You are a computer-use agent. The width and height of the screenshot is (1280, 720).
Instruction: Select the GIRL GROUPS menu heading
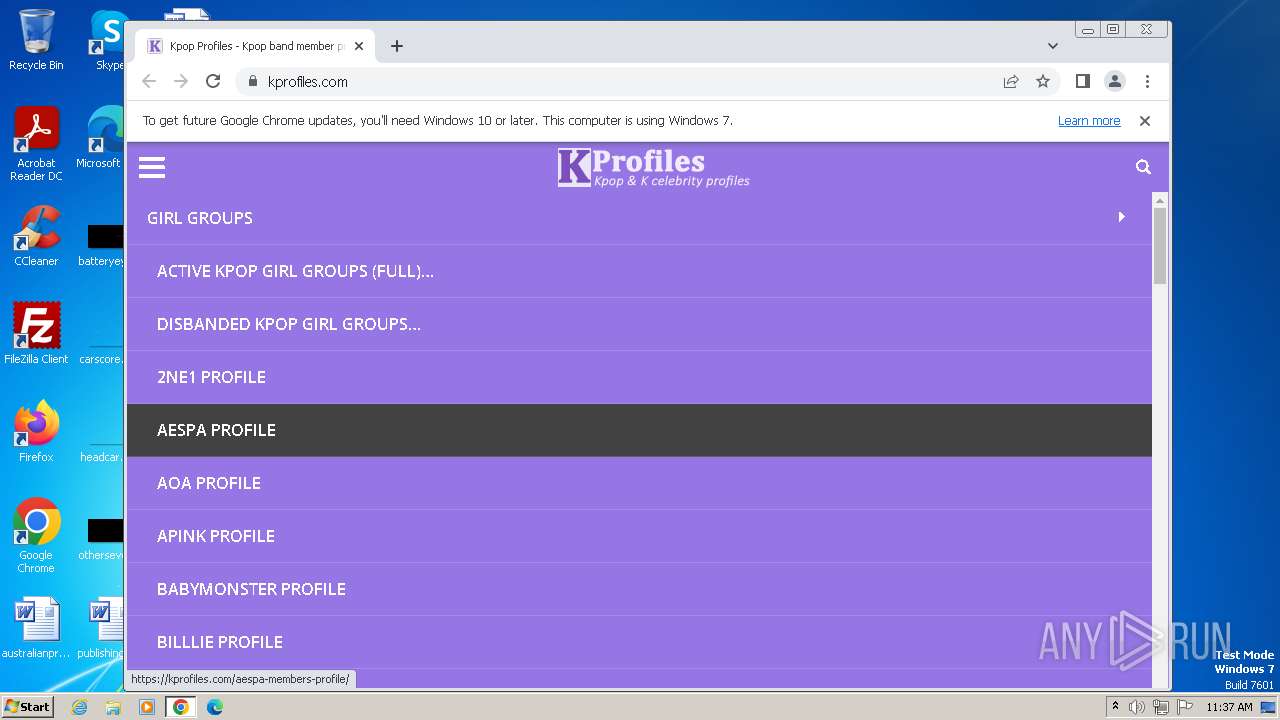(200, 218)
